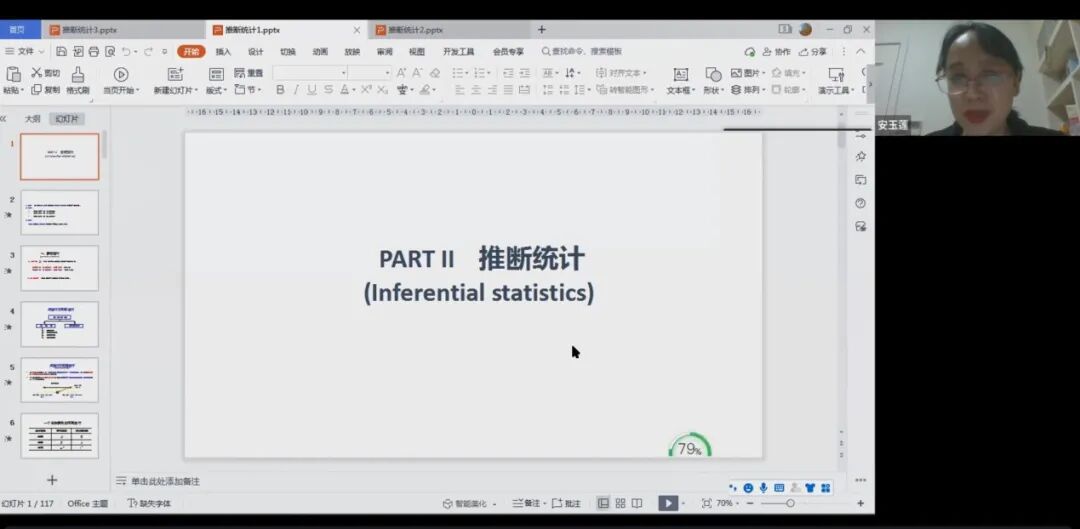Open Presentation Tools 演示工具
The width and height of the screenshot is (1080, 529).
(x=836, y=80)
